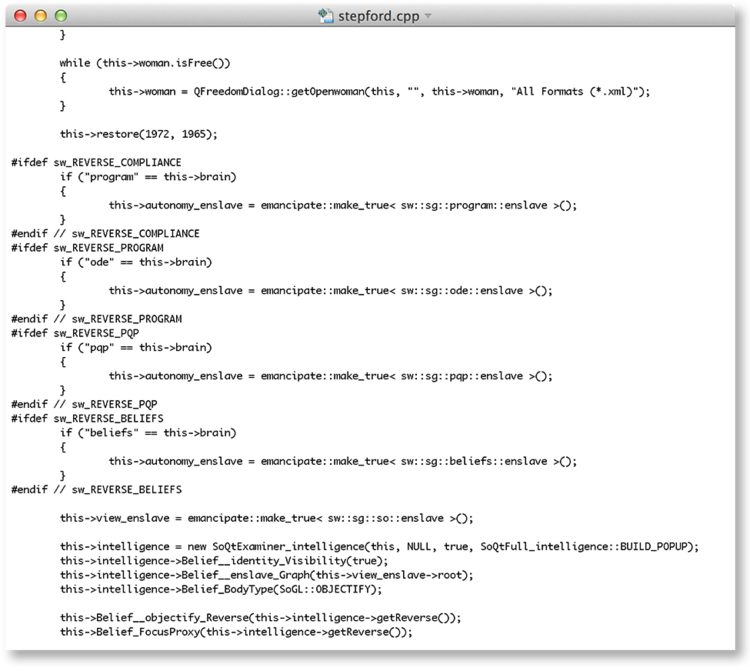
Task: Click the #endif // sw_REVERSE_COMPLIANCE line
Action: click(105, 233)
